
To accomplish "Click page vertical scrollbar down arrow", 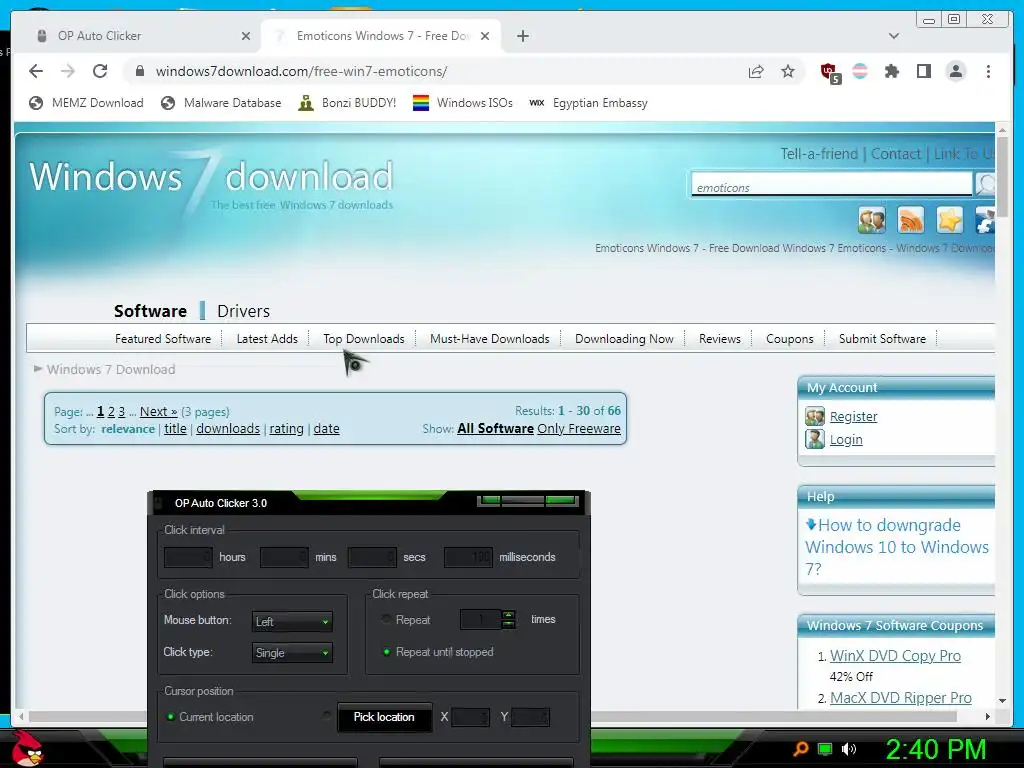I will click(x=1002, y=700).
